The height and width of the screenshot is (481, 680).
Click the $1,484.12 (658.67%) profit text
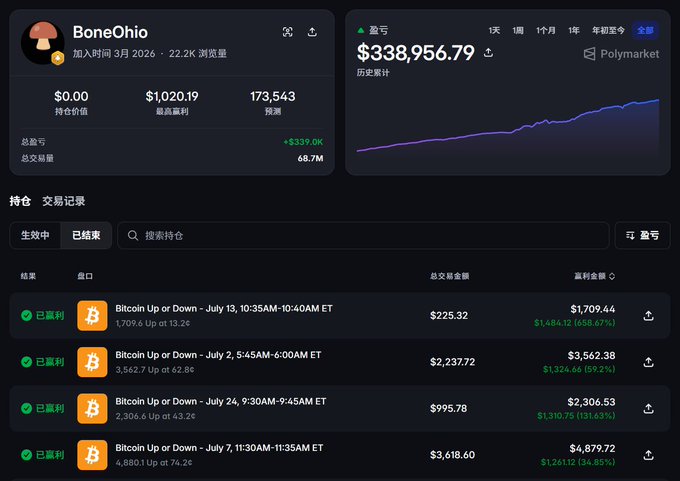point(575,323)
